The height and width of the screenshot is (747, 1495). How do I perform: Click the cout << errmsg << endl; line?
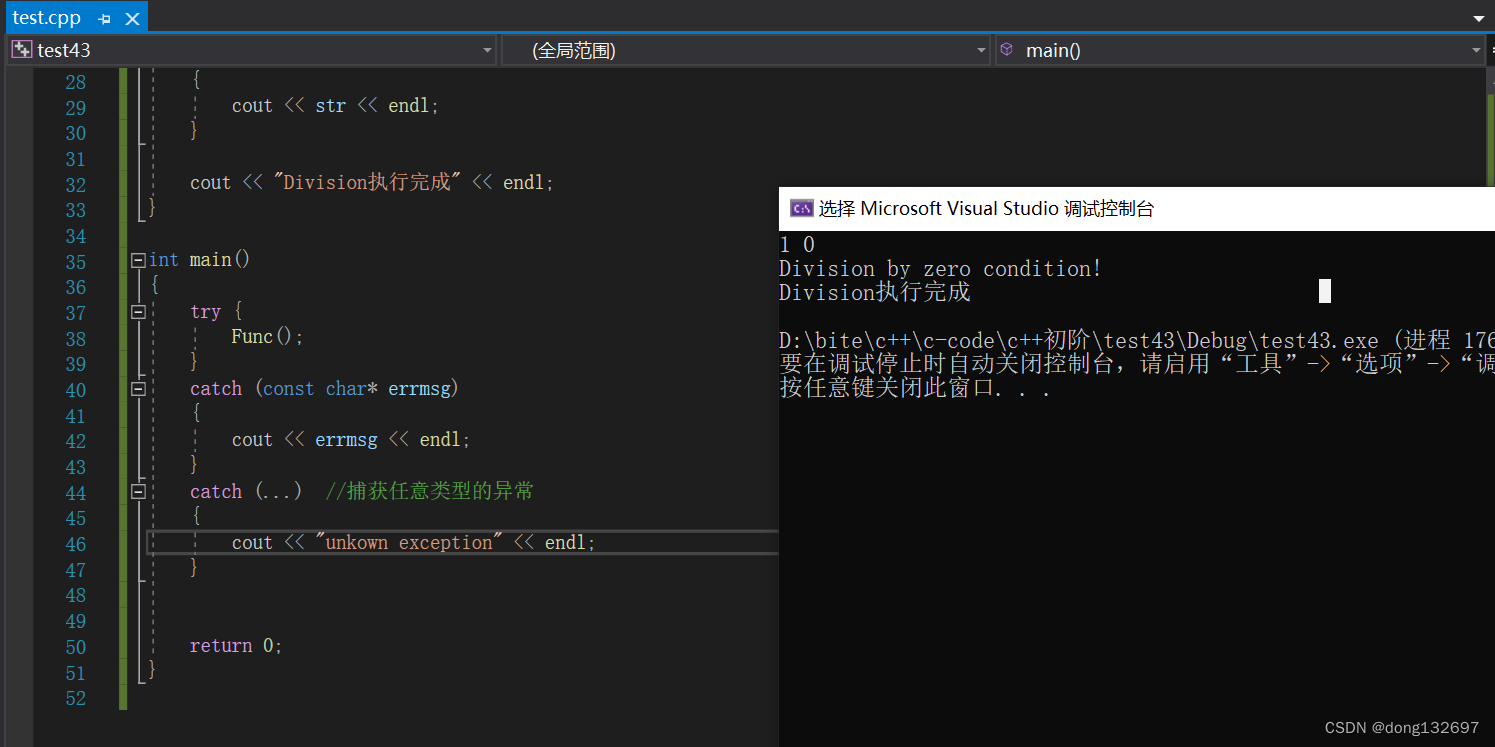(351, 440)
